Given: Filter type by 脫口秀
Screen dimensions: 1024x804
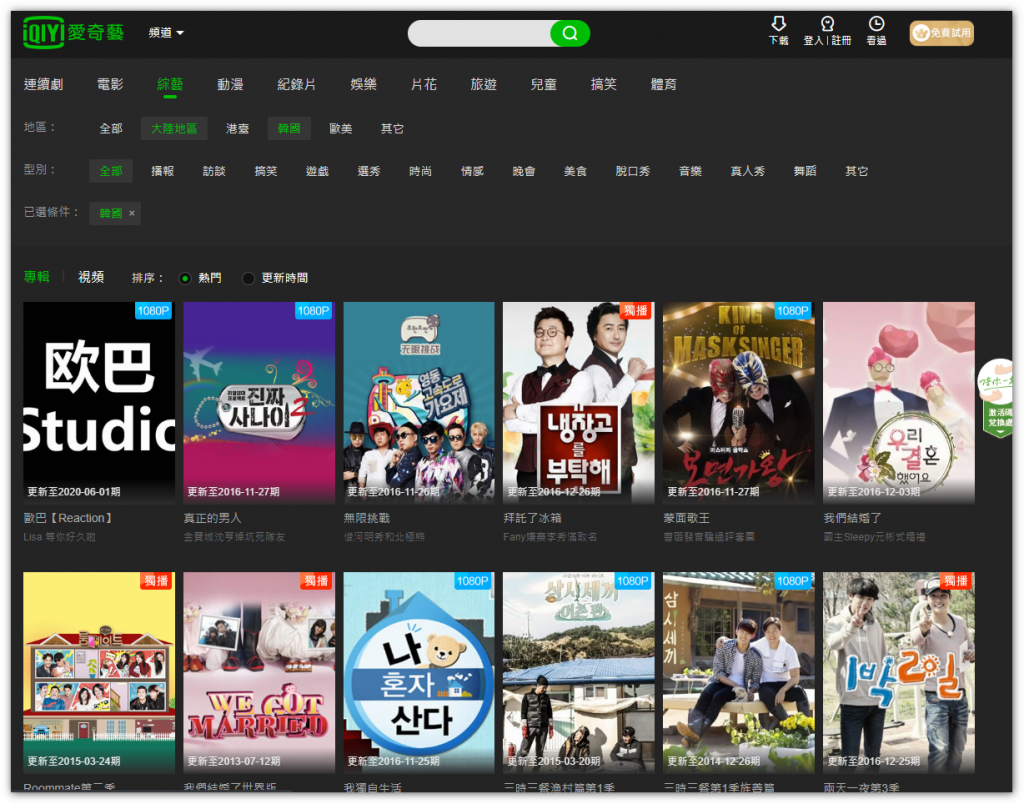Looking at the screenshot, I should click(x=633, y=171).
